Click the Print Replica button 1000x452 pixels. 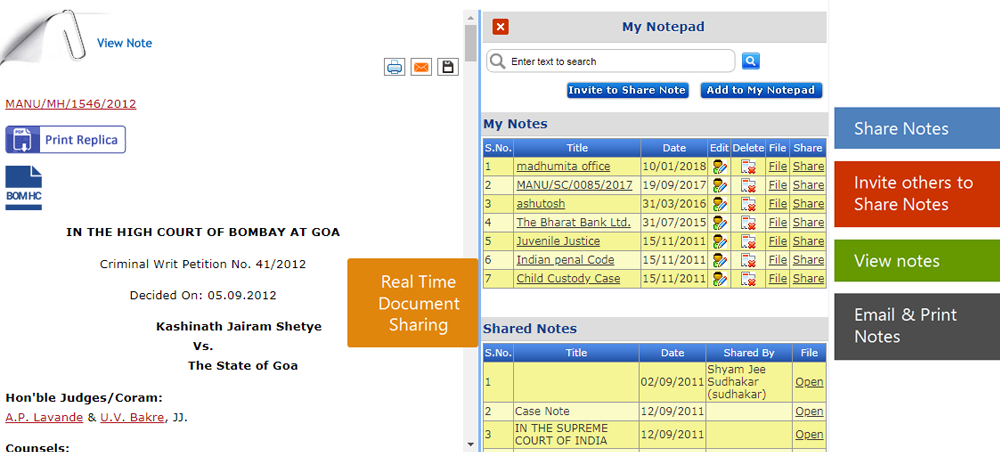pos(66,139)
